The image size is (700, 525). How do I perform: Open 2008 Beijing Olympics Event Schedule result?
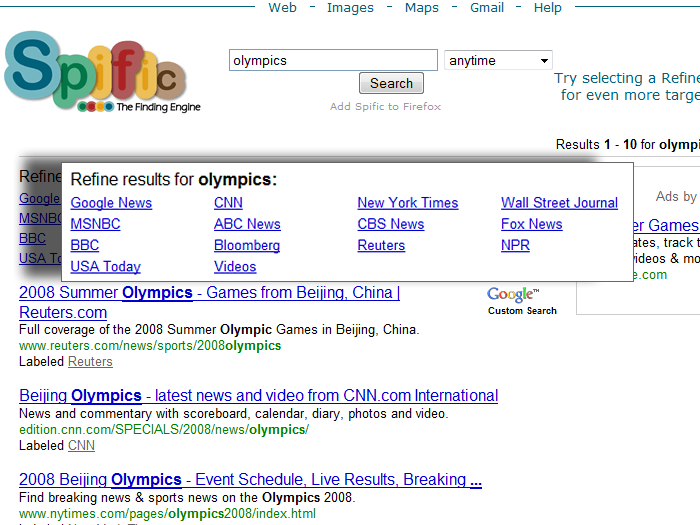pyautogui.click(x=250, y=479)
